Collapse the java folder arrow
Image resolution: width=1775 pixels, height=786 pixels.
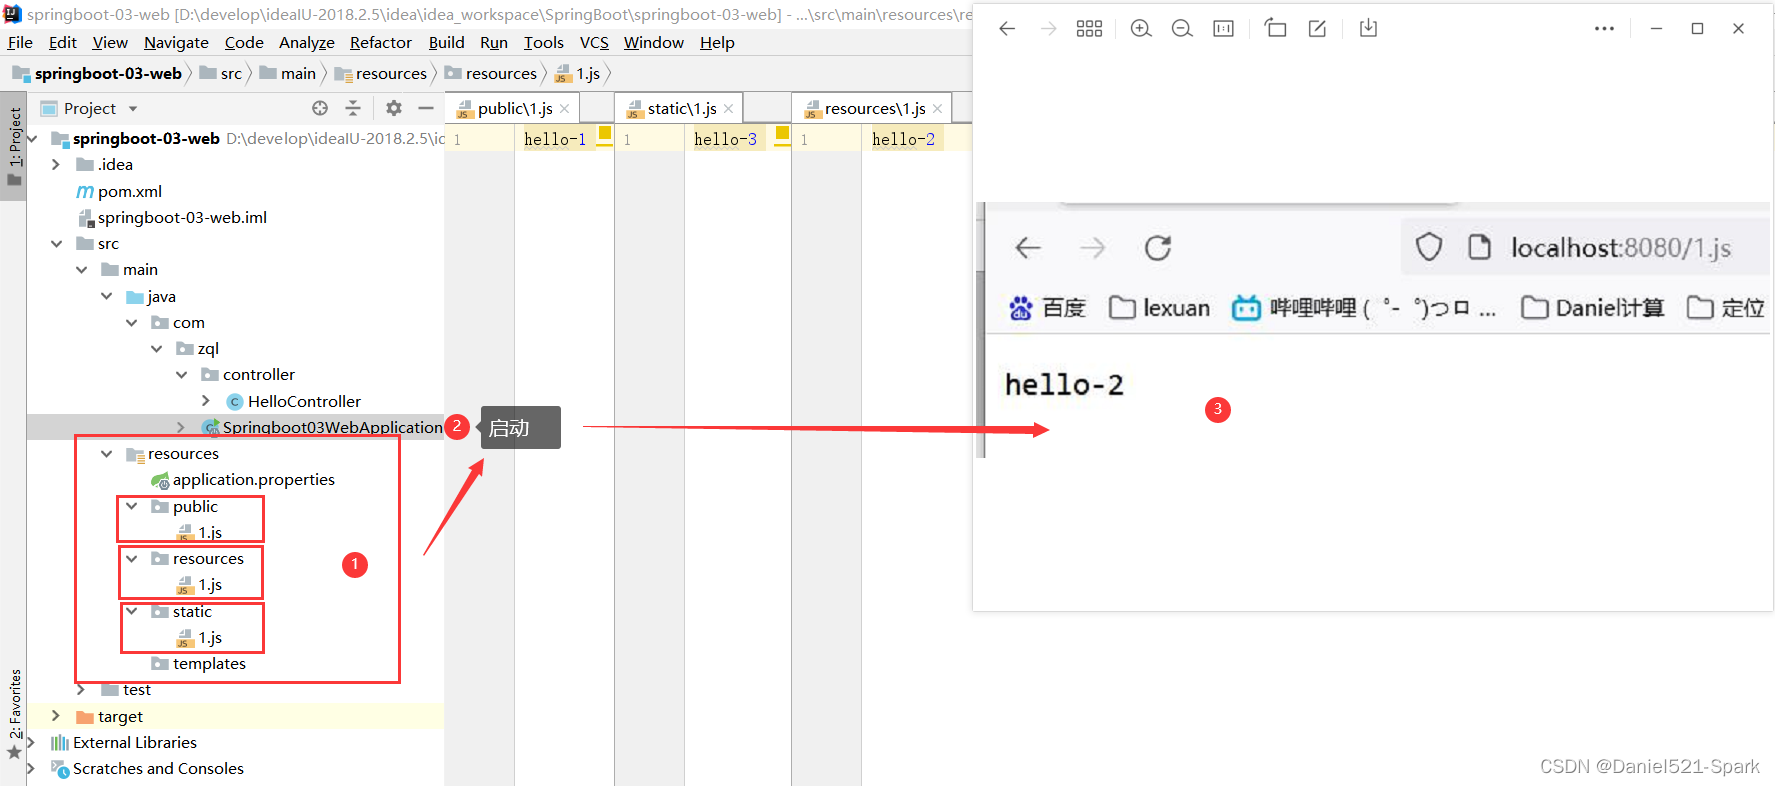pyautogui.click(x=106, y=297)
